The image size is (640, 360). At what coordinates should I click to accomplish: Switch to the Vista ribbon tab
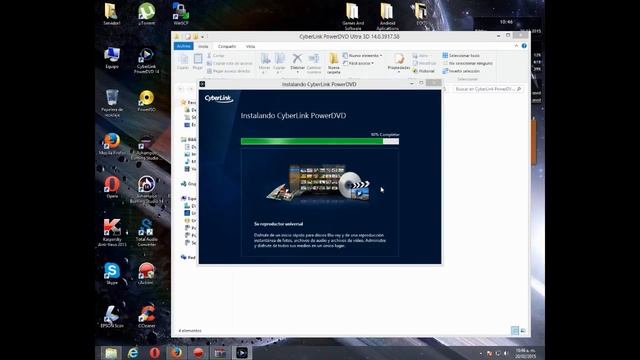coord(250,47)
